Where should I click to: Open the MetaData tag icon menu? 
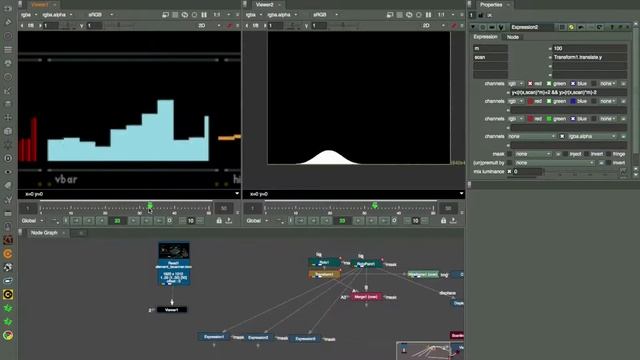(x=8, y=185)
